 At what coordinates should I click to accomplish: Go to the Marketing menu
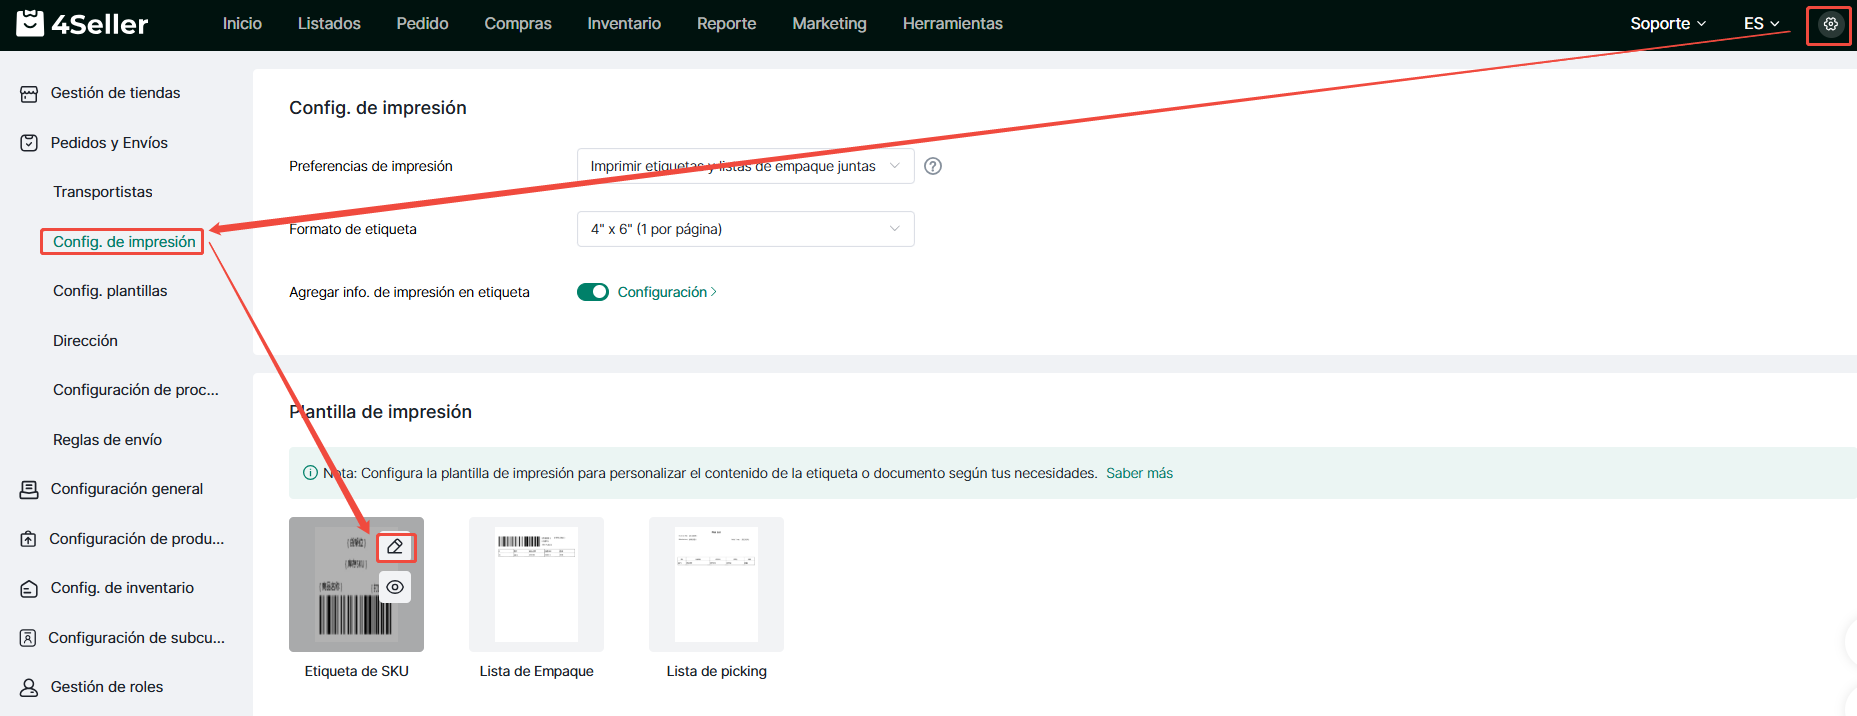(x=829, y=24)
